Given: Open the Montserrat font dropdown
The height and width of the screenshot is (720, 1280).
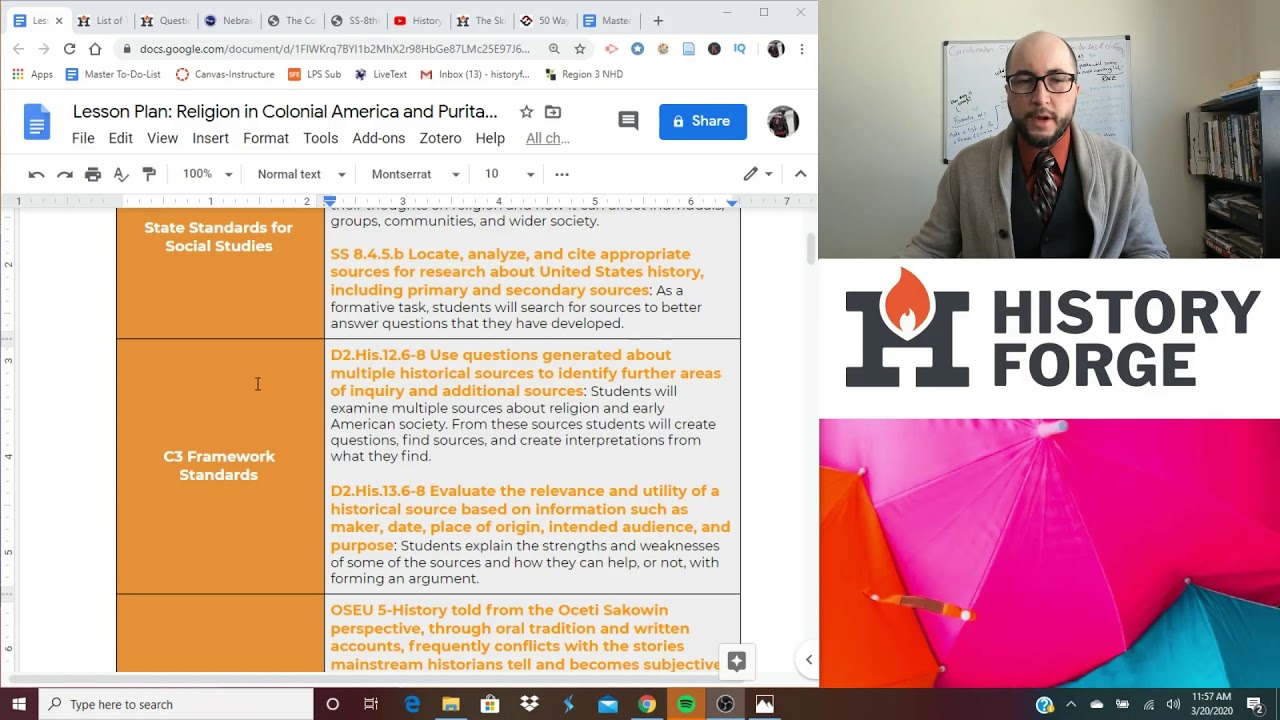Looking at the screenshot, I should [x=415, y=174].
